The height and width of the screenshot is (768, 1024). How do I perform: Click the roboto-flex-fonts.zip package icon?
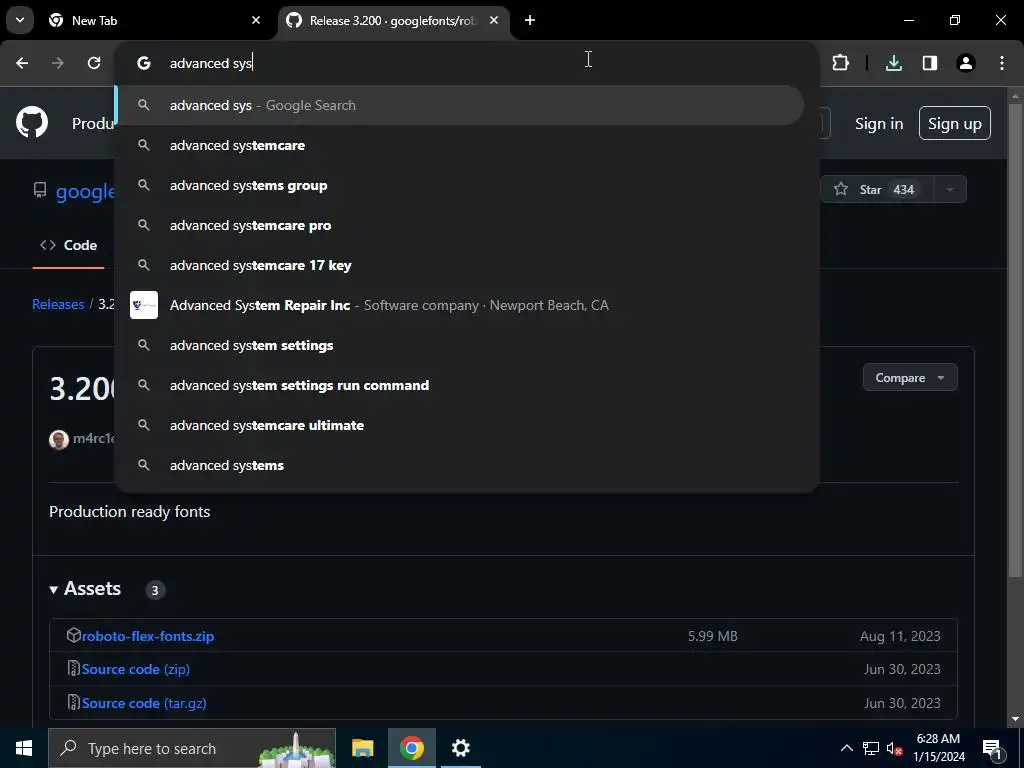pyautogui.click(x=74, y=635)
